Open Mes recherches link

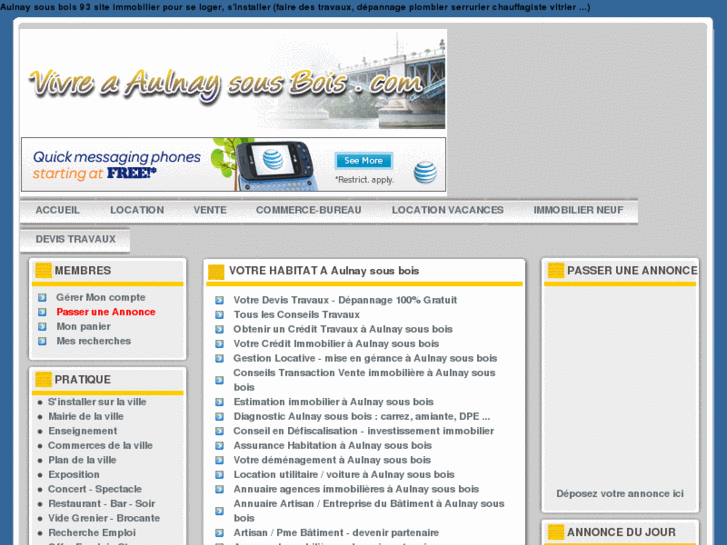pyautogui.click(x=94, y=341)
